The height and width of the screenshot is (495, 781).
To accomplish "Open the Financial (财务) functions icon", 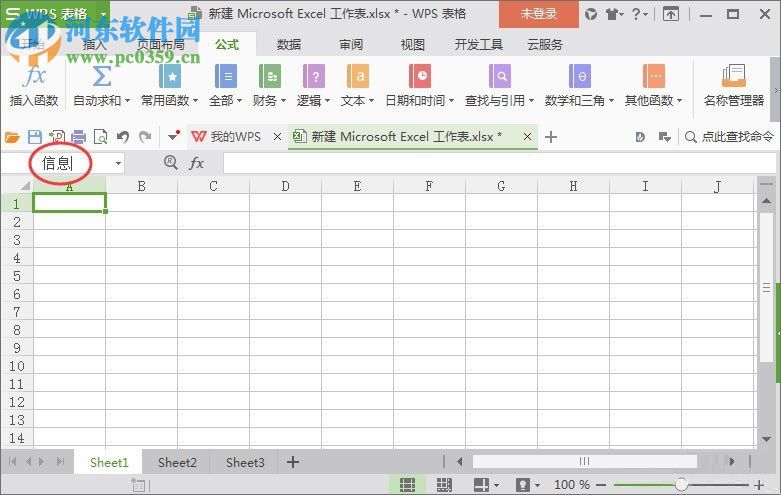I will (x=270, y=76).
